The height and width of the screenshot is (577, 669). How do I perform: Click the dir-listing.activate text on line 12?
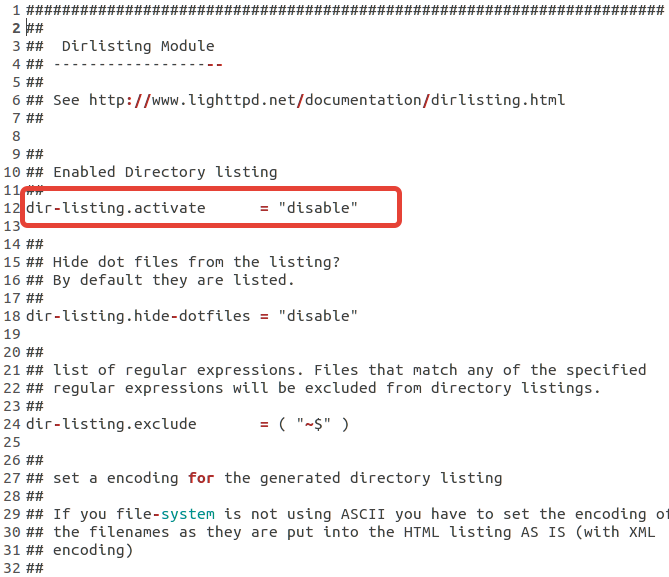(x=116, y=208)
